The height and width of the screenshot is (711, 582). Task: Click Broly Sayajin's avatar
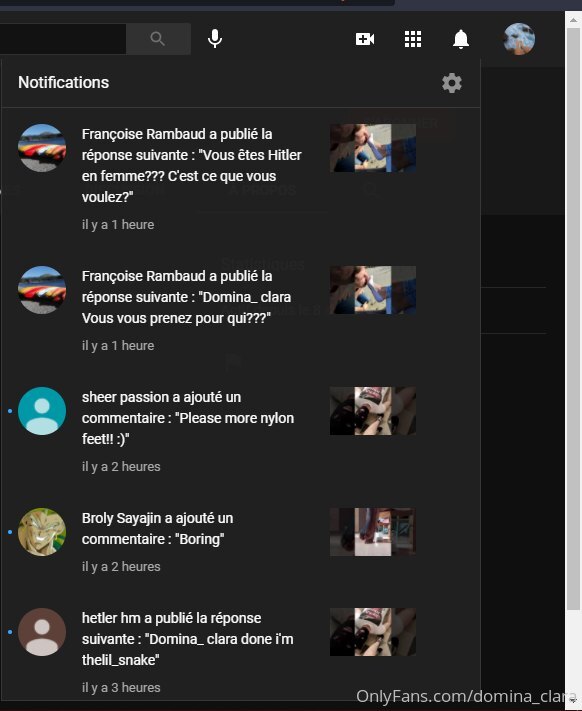point(42,532)
